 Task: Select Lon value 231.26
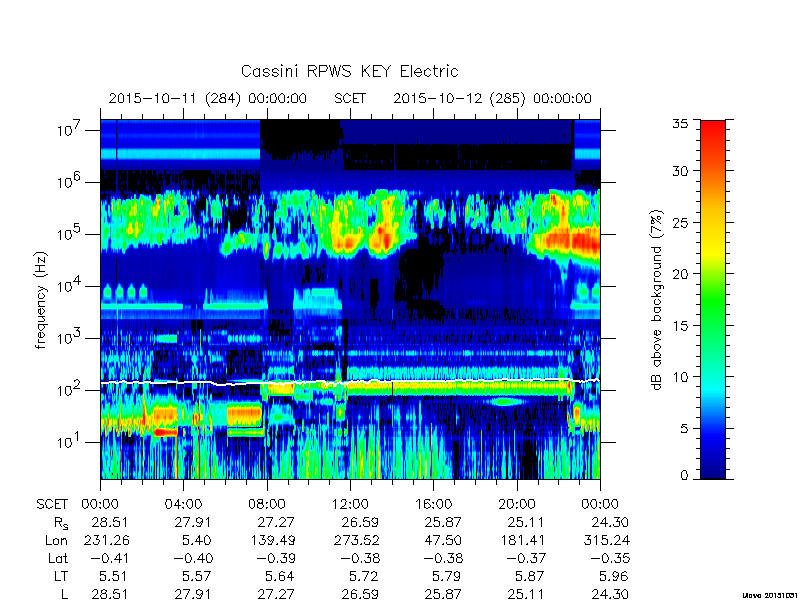click(107, 540)
